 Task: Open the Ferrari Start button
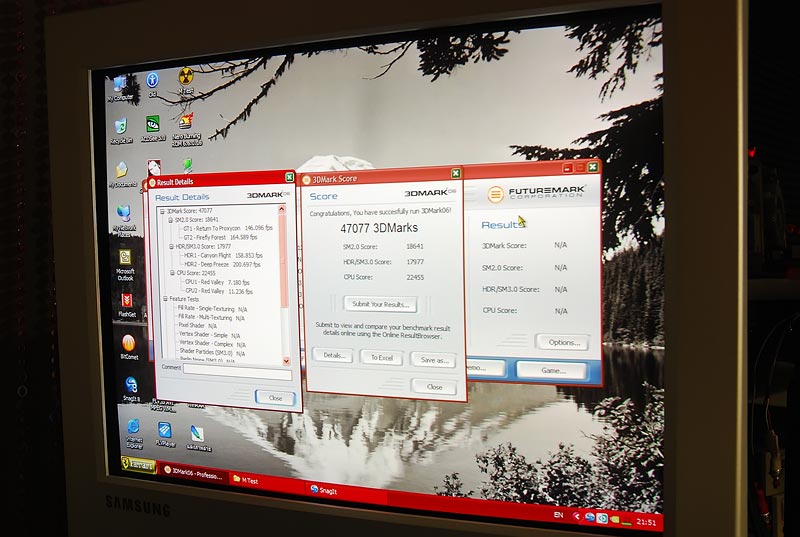click(x=138, y=464)
